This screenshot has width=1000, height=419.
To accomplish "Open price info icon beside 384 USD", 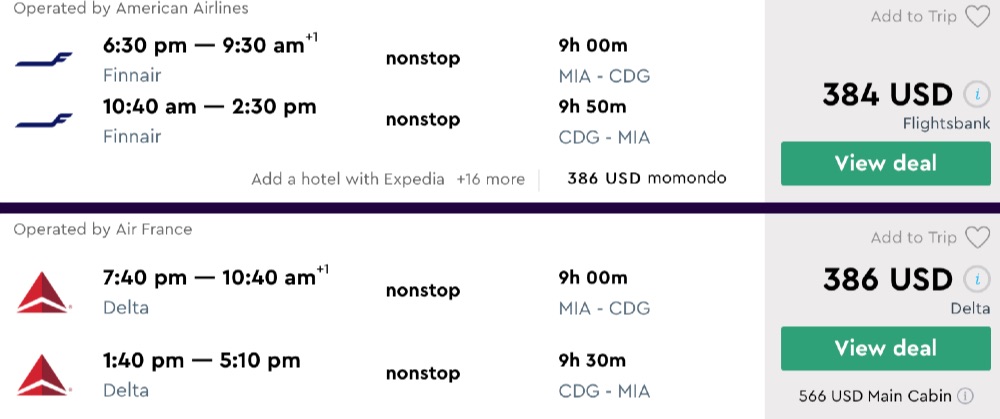I will click(975, 95).
